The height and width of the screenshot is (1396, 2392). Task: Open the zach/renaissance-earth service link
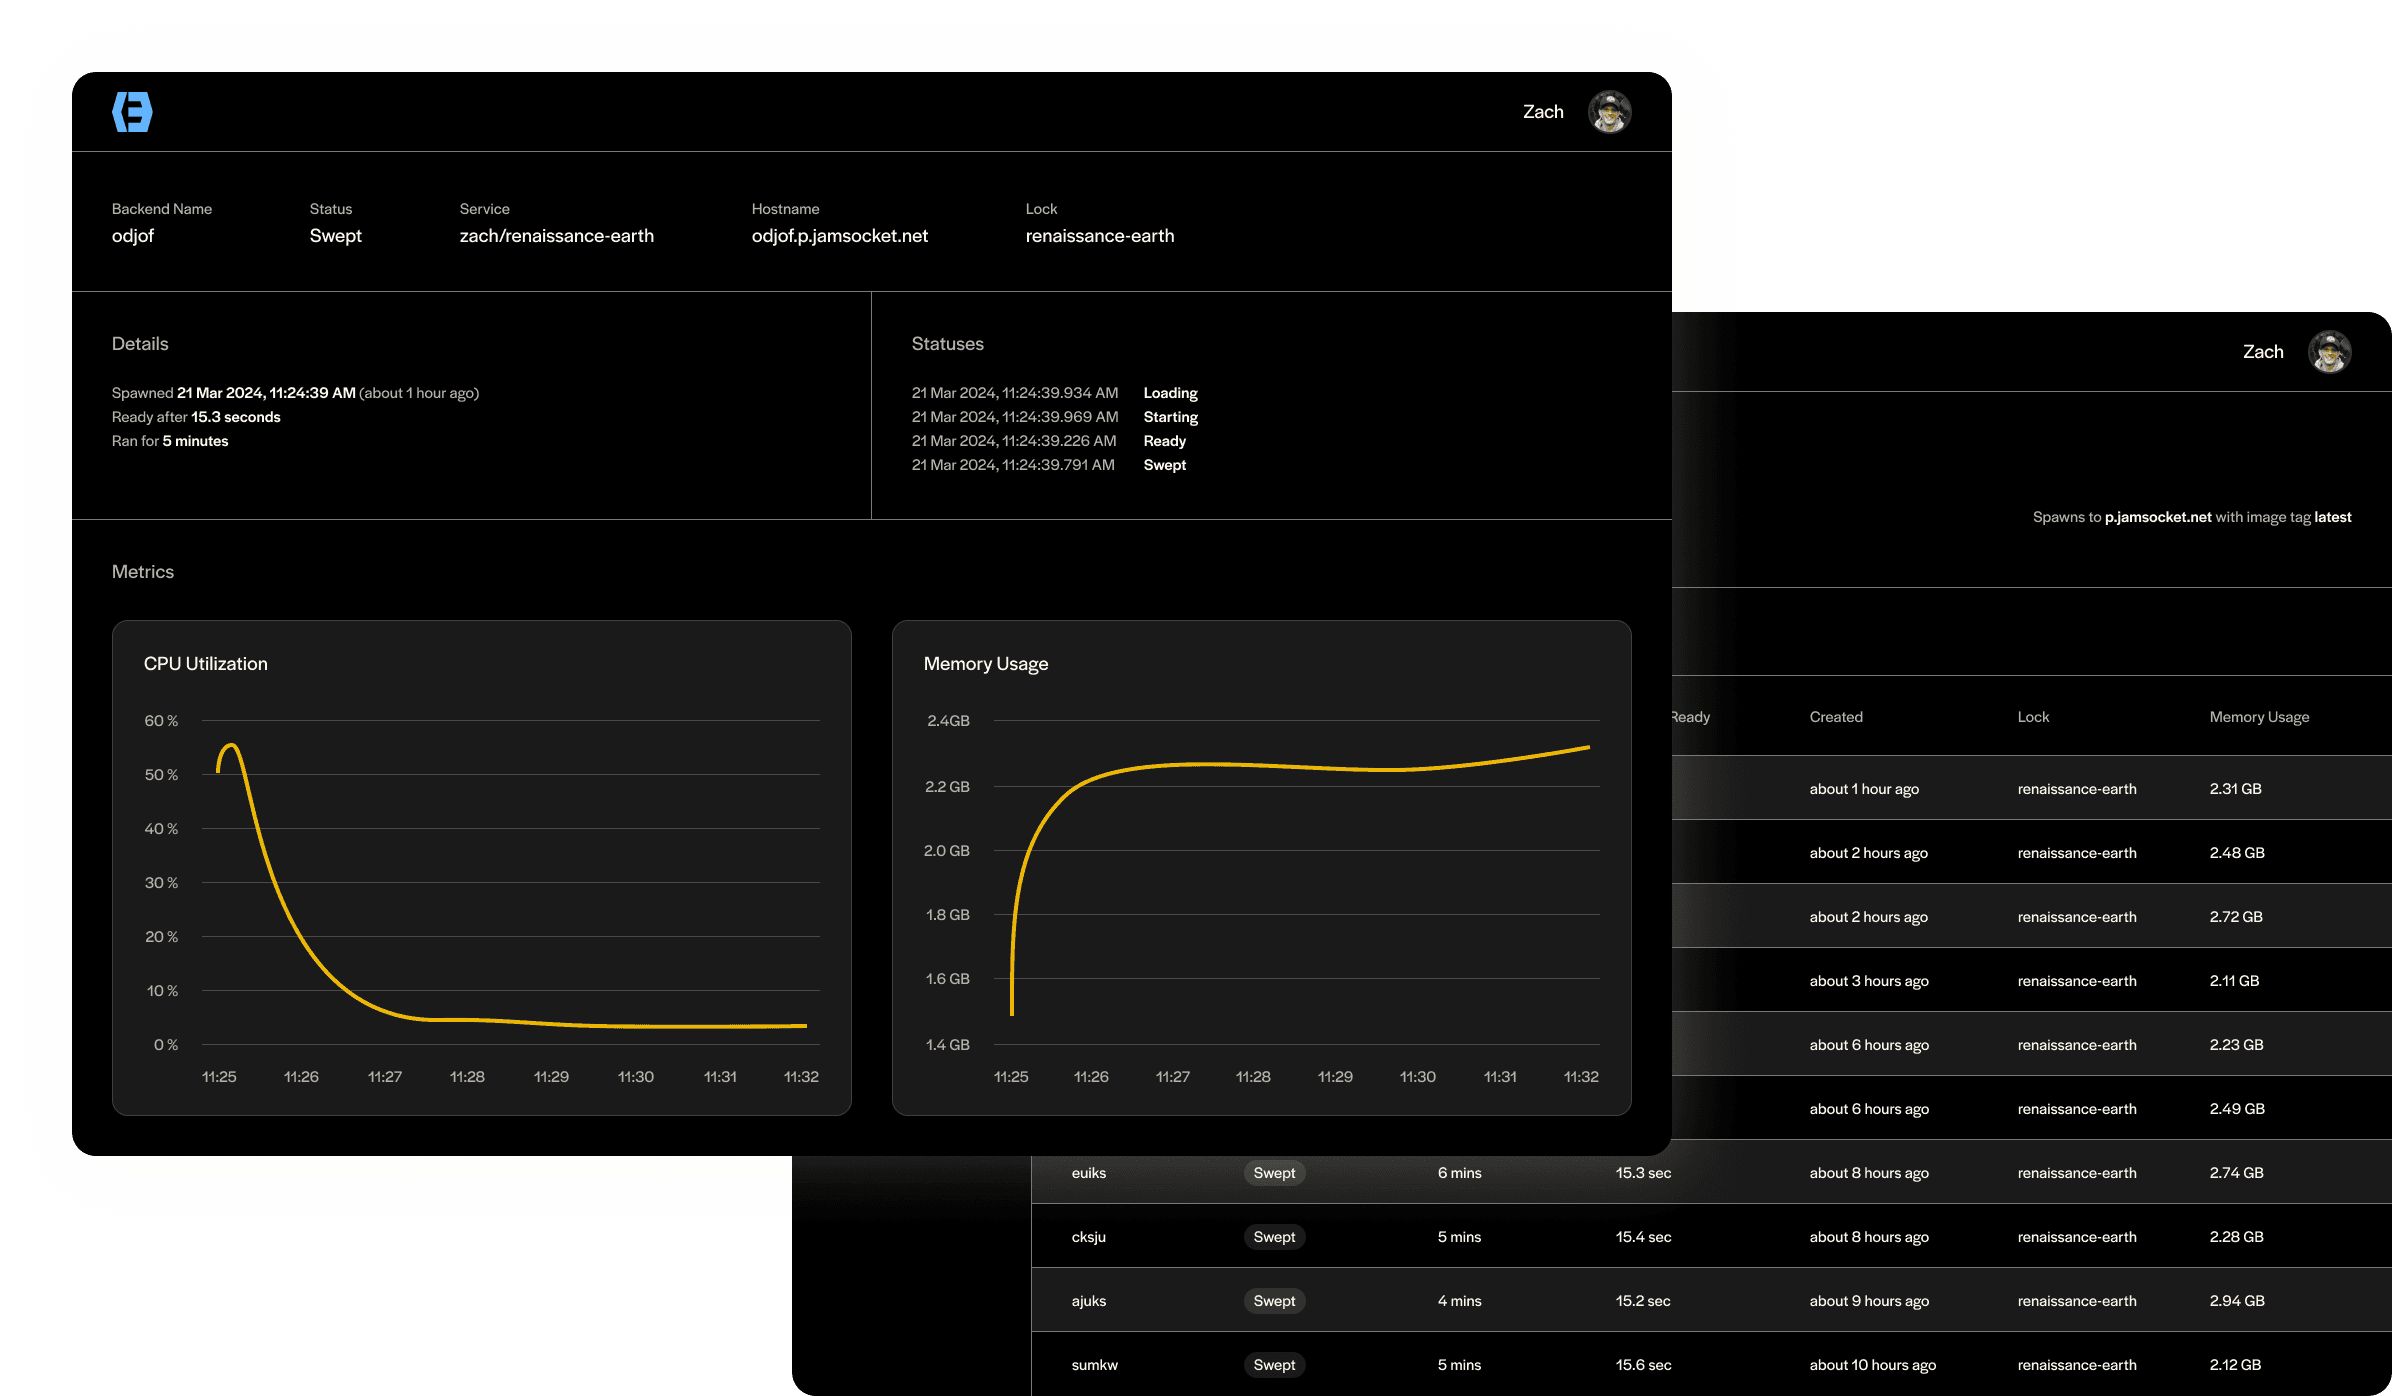556,236
